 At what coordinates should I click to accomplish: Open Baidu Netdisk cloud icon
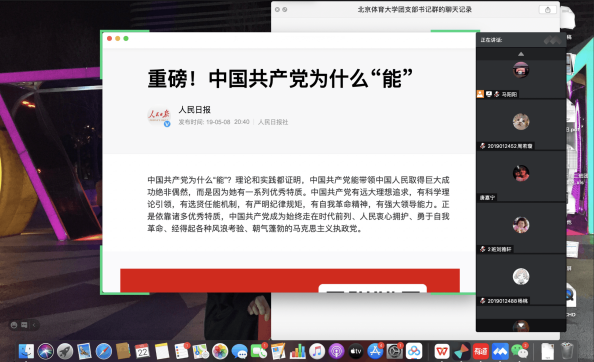coord(414,352)
